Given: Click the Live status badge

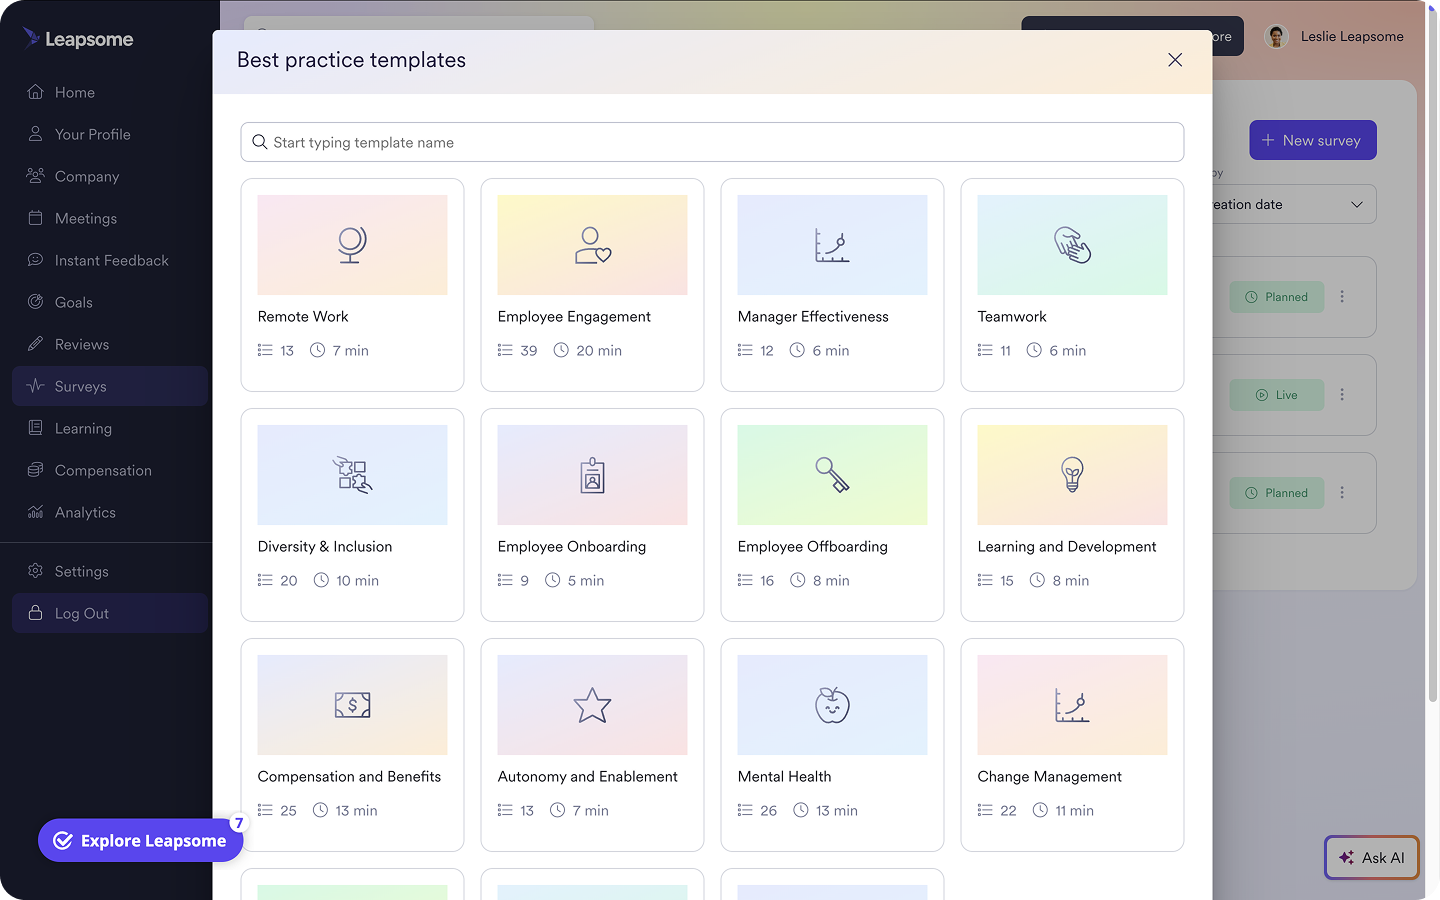Looking at the screenshot, I should (1277, 395).
